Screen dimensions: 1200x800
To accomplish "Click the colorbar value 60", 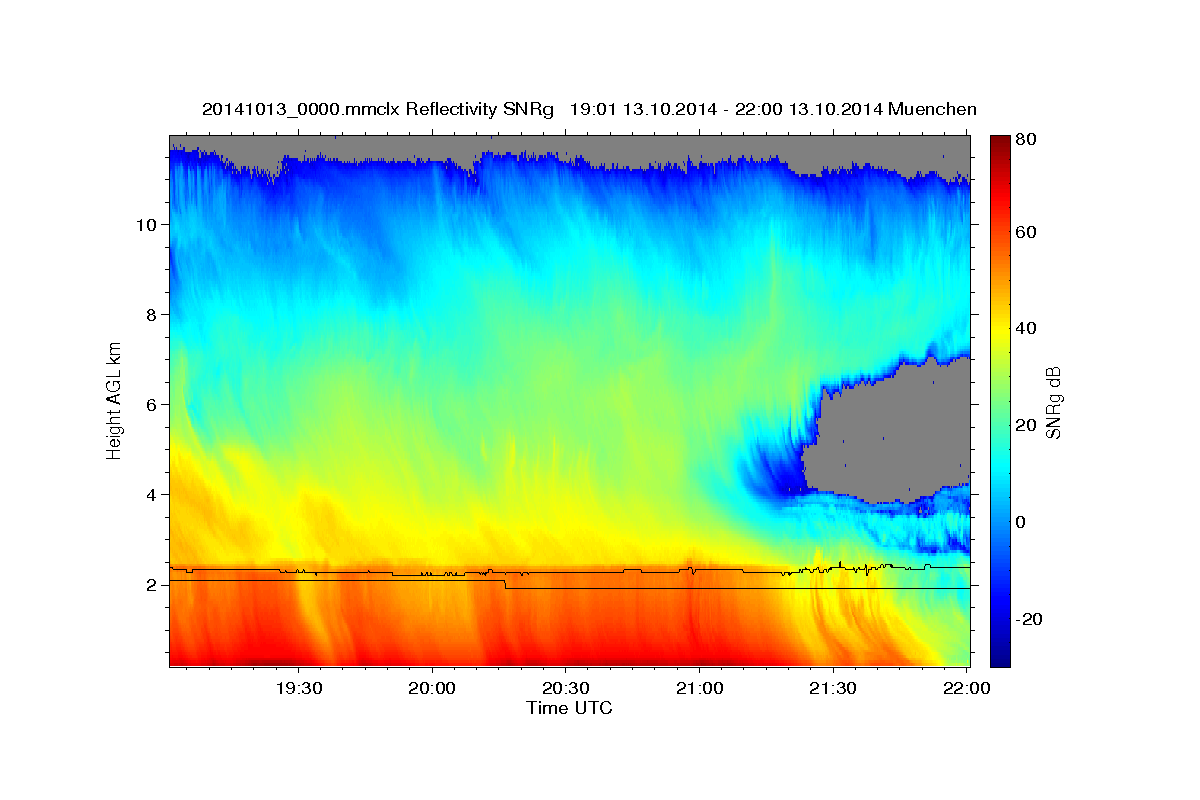I will [1025, 232].
